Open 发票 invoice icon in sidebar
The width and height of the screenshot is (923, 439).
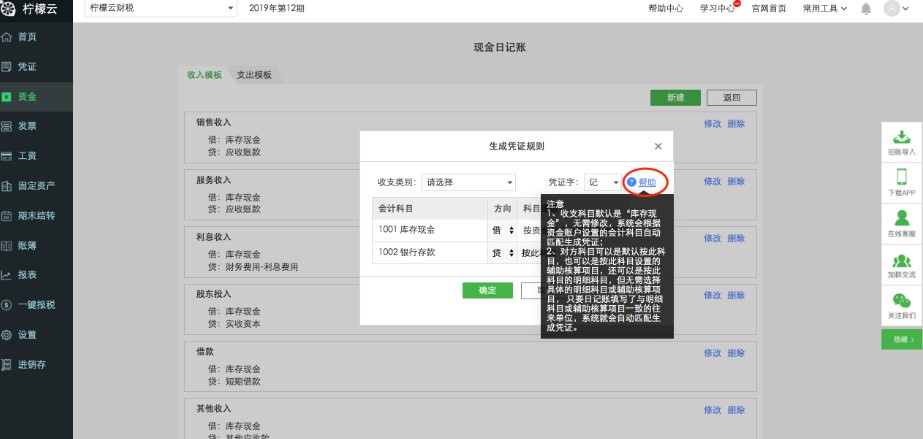pos(6,126)
